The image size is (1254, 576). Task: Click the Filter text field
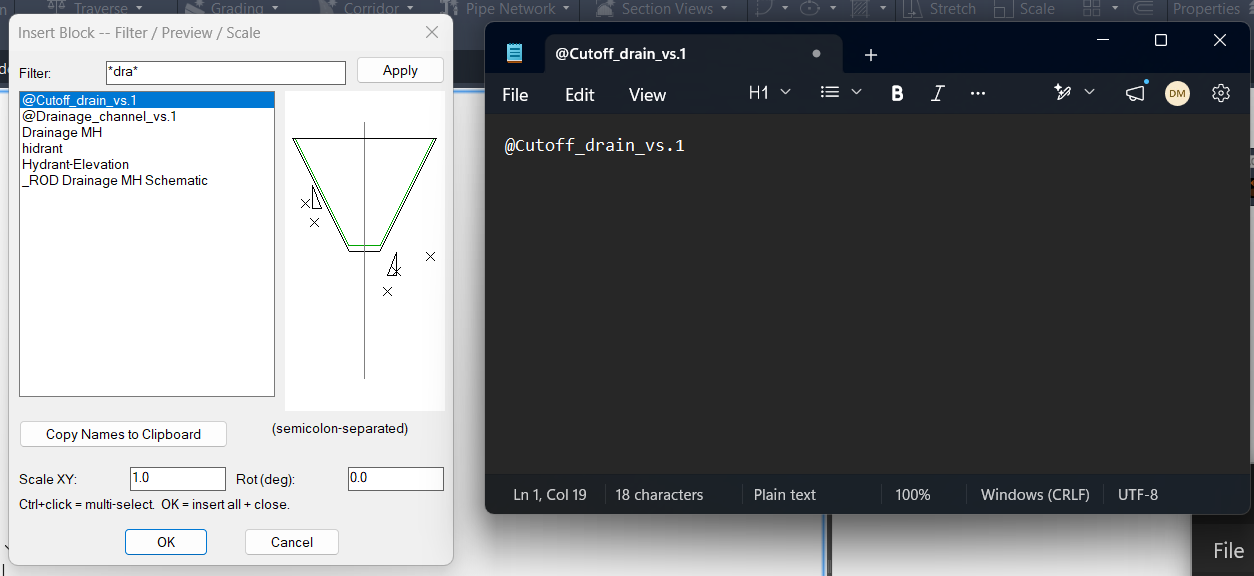click(225, 72)
